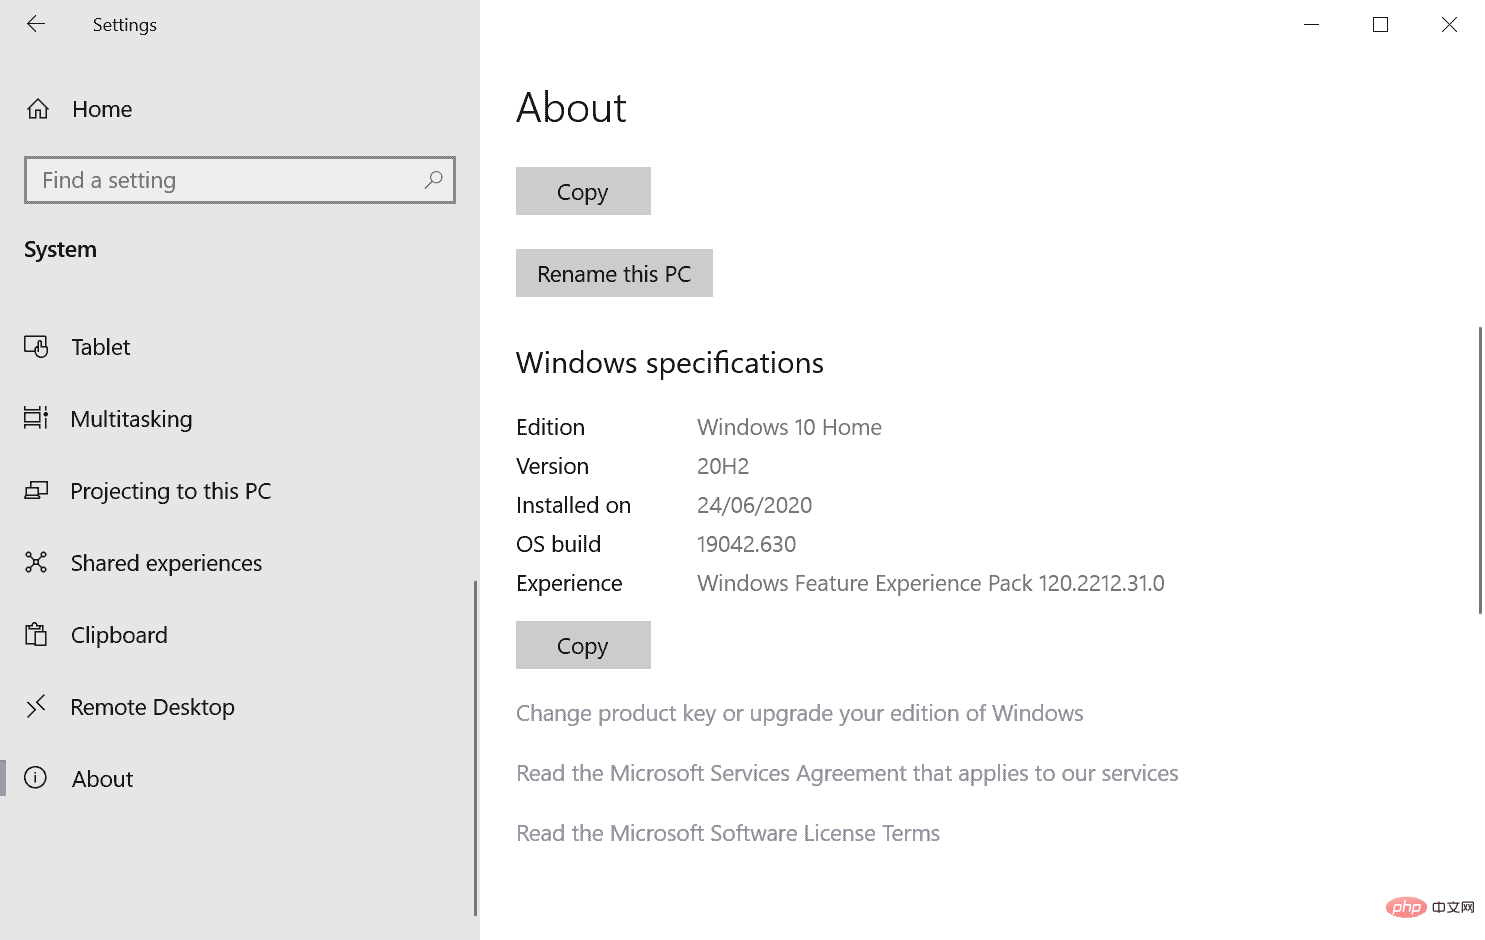Open Shared experiences page
This screenshot has height=940, width=1485.
tap(166, 563)
